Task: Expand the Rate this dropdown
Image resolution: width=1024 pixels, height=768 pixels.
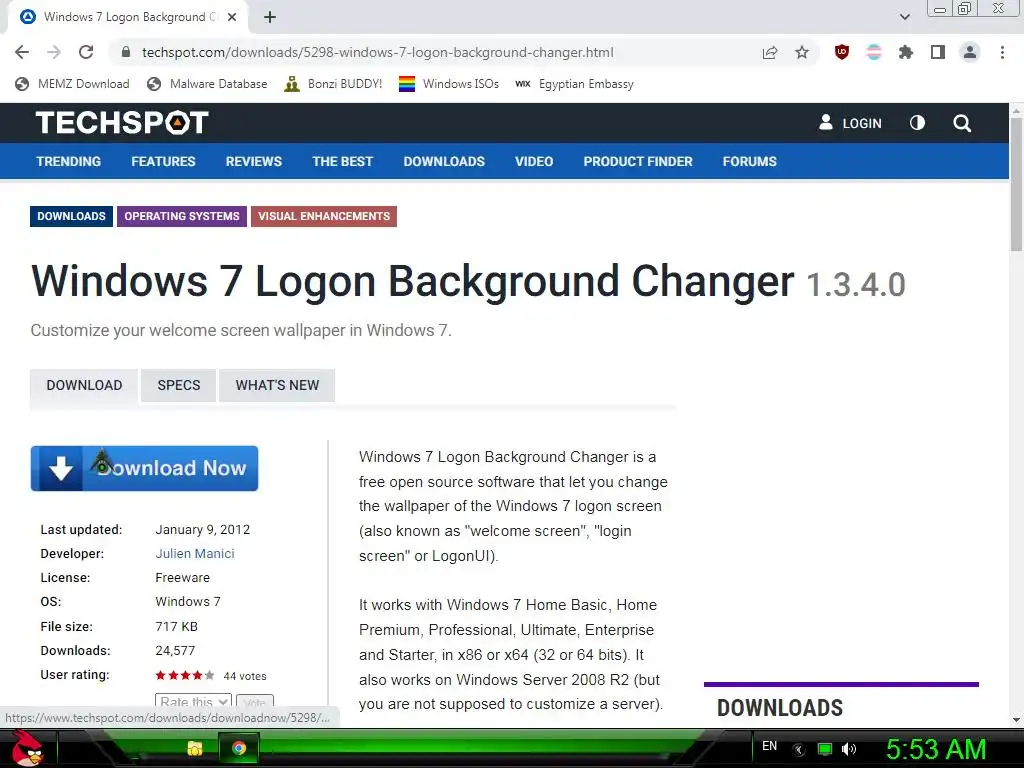Action: click(193, 701)
